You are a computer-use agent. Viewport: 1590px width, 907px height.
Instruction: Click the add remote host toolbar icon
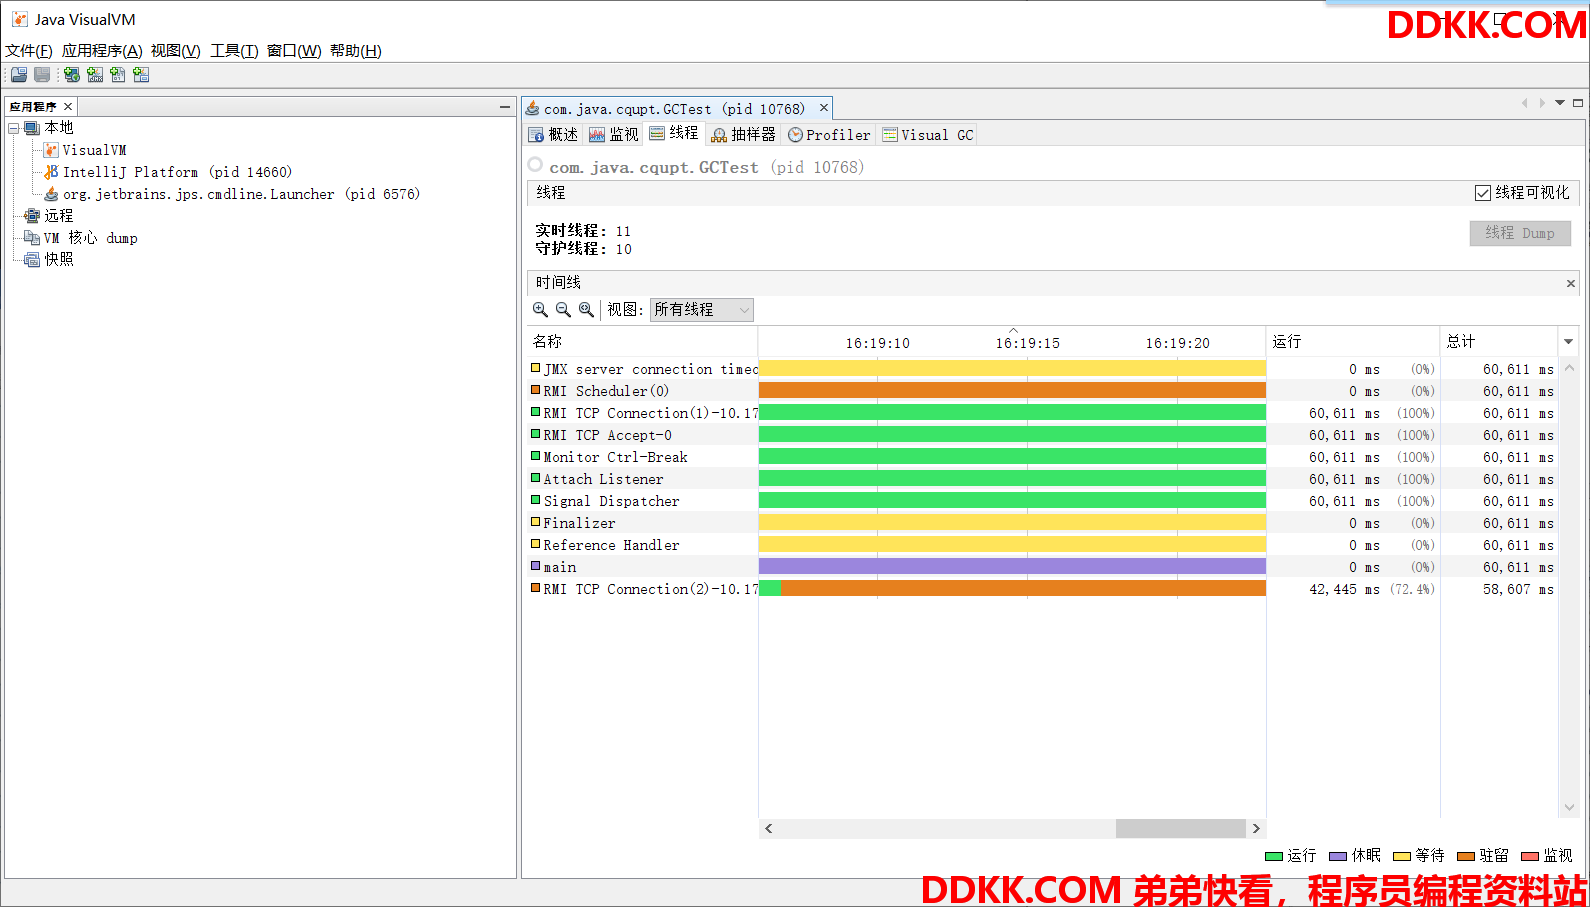72,75
